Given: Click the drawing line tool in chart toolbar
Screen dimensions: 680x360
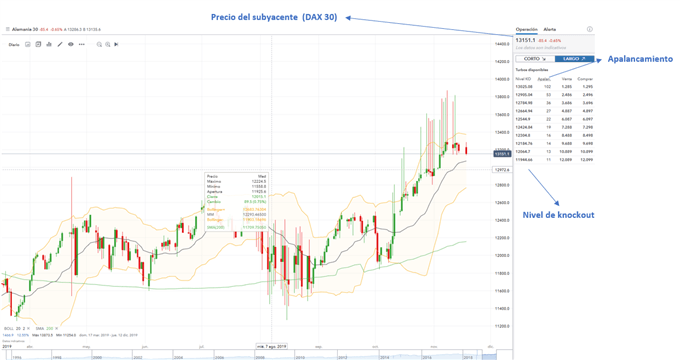Looking at the screenshot, I should (x=60, y=44).
